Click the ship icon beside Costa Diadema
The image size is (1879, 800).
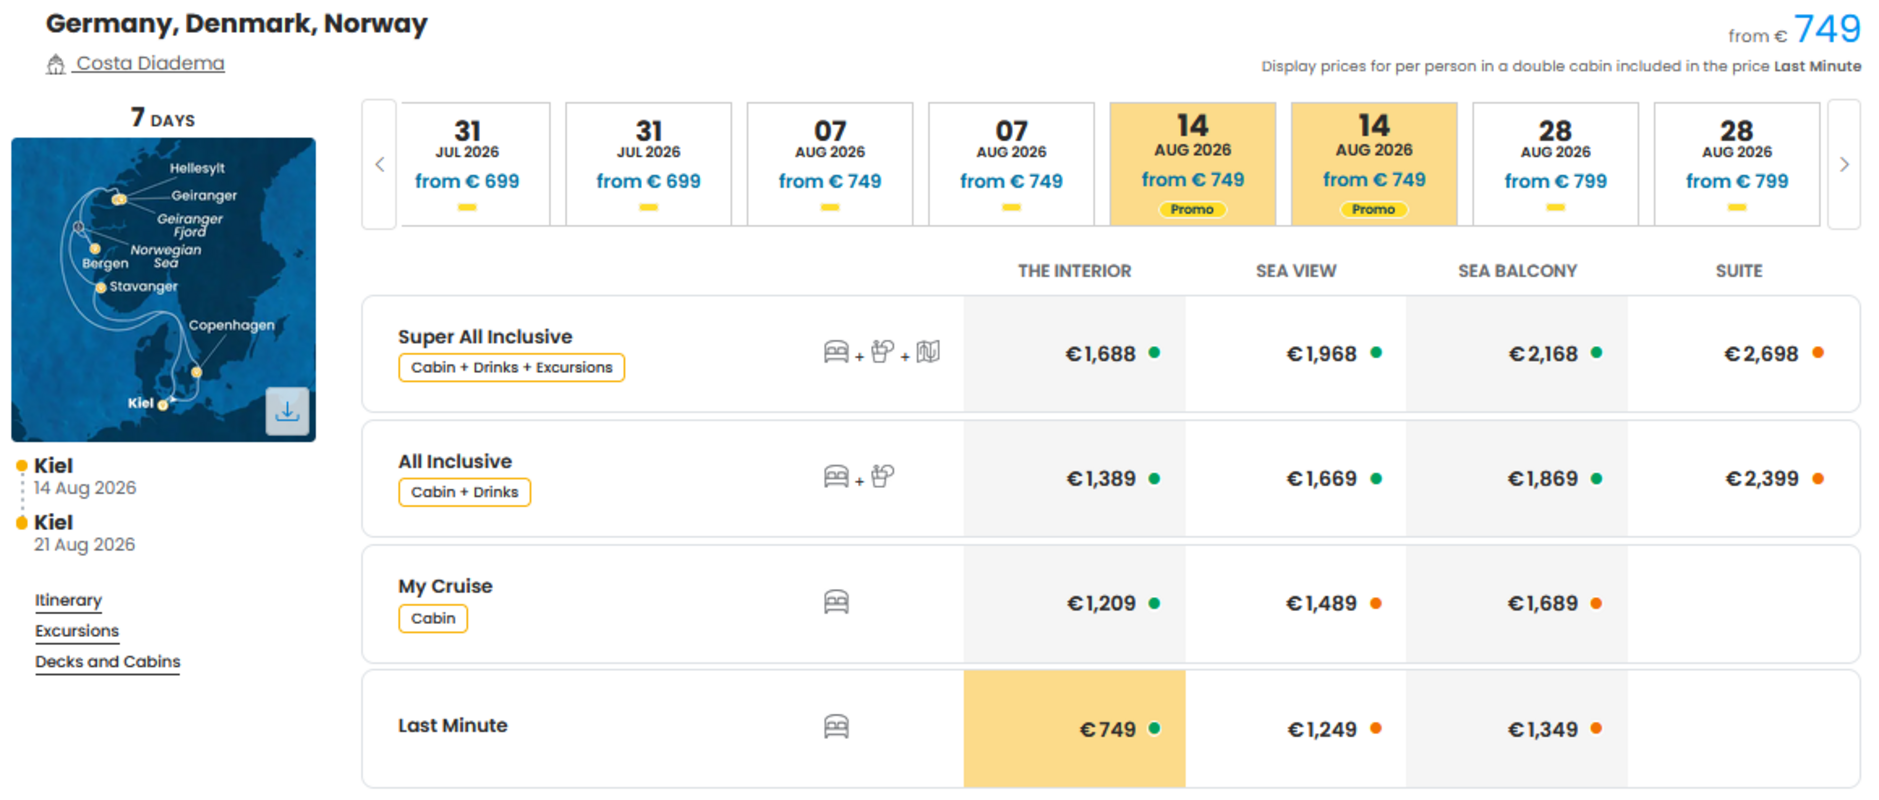56,65
